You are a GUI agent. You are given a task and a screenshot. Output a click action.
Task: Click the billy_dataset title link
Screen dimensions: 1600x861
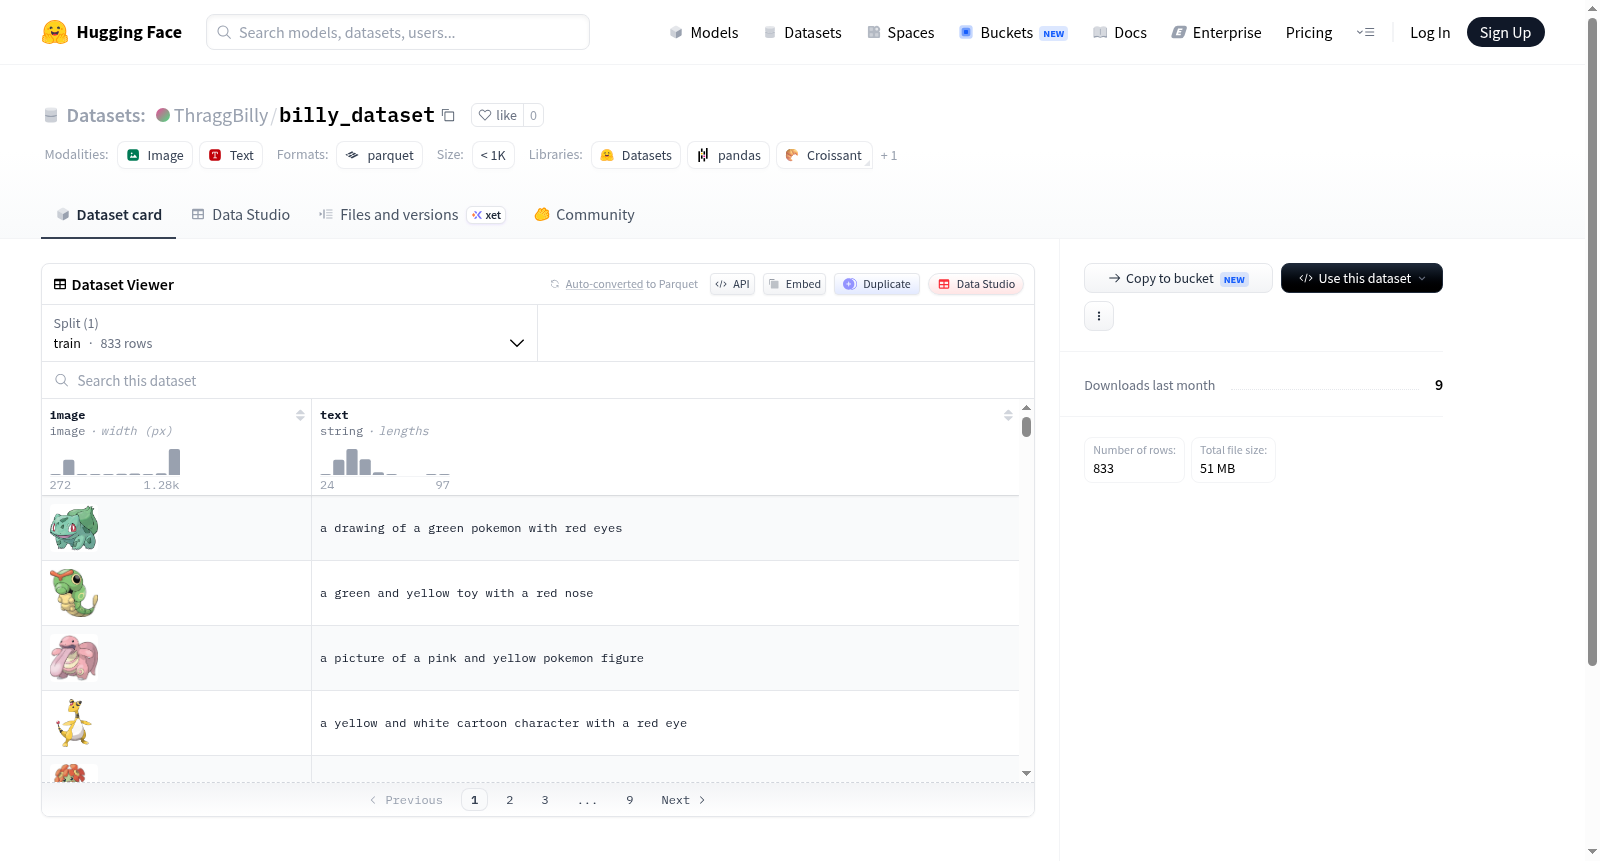(357, 115)
